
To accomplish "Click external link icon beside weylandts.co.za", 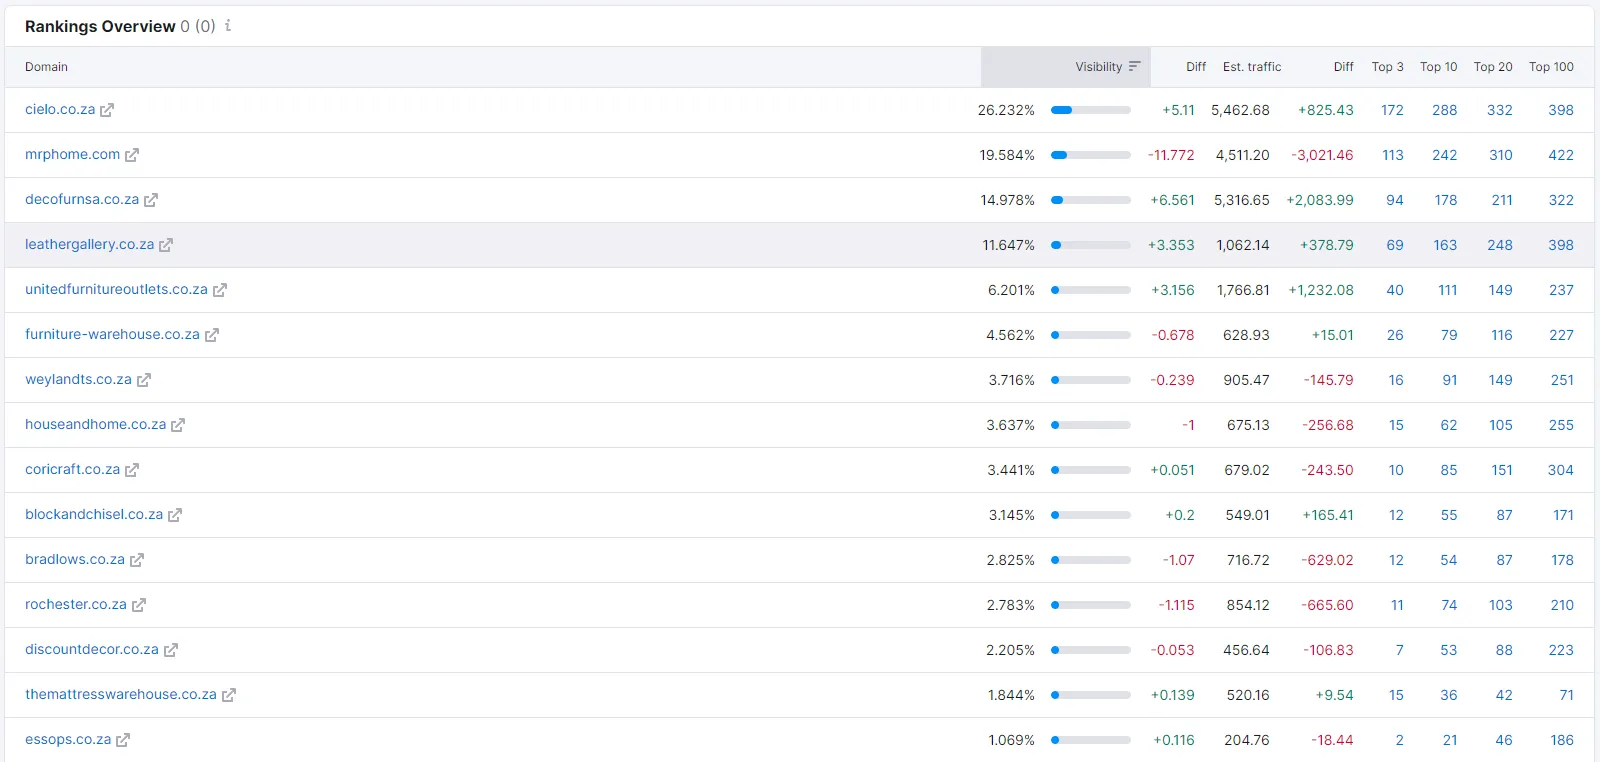I will [144, 380].
